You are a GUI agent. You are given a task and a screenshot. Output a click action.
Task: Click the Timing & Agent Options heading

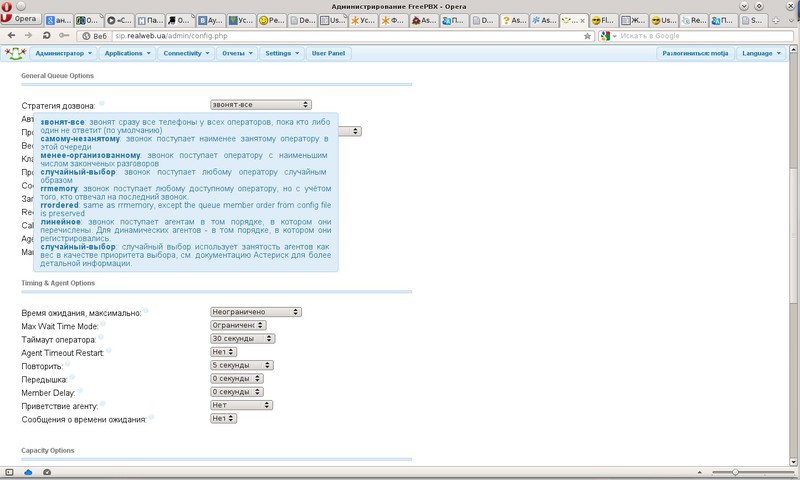tap(58, 283)
